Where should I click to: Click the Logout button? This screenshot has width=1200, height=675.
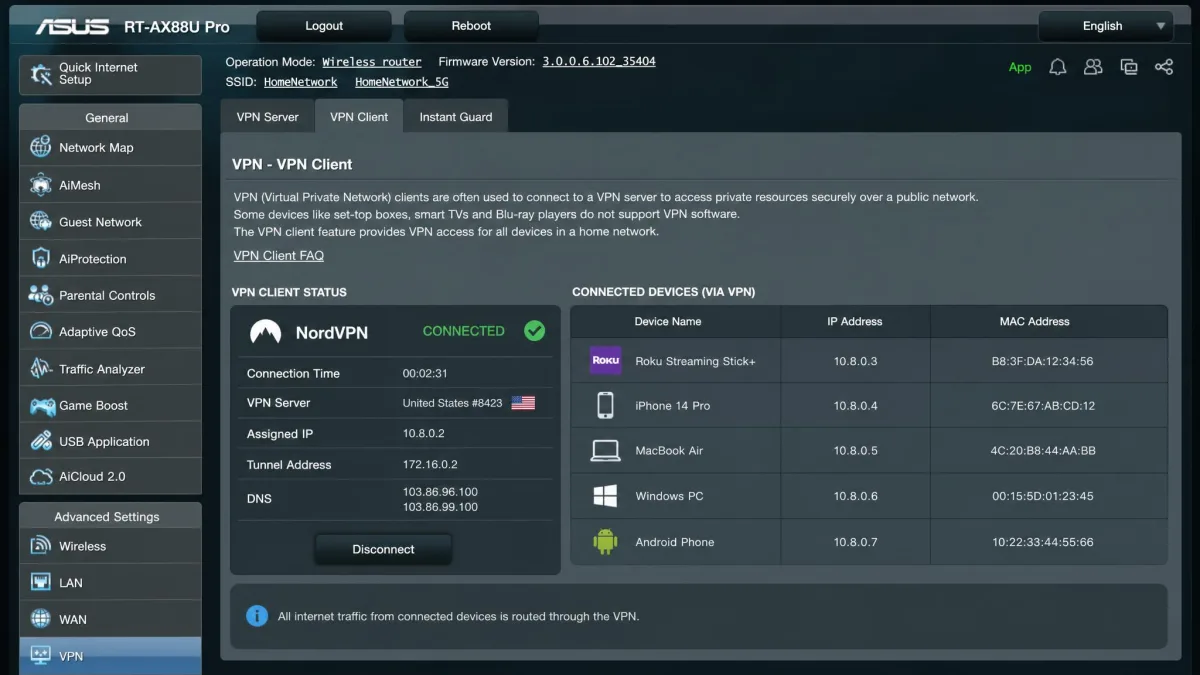(x=324, y=26)
